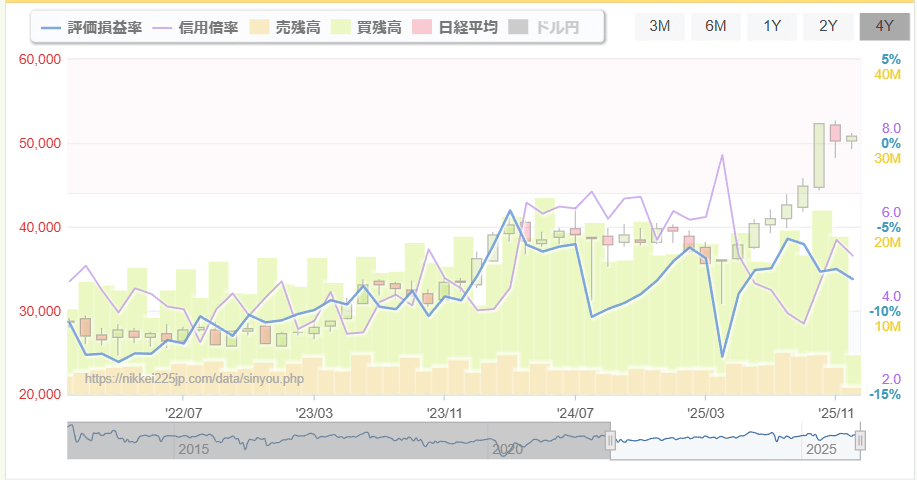Viewport: 917px width, 480px height.
Task: Click the navigator's left range handle
Action: 610,440
